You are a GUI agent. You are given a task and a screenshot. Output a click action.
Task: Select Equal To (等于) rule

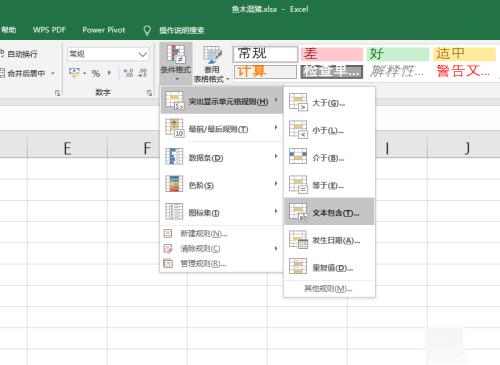329,185
